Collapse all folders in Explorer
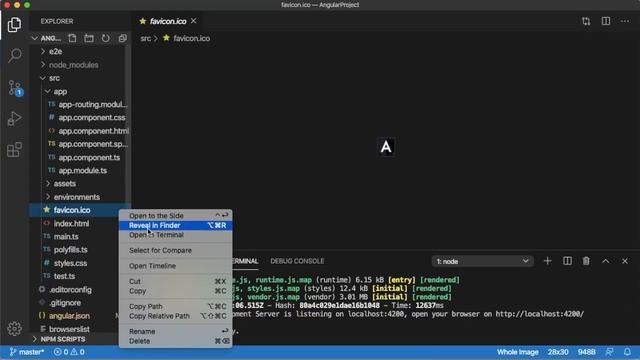 [122, 38]
